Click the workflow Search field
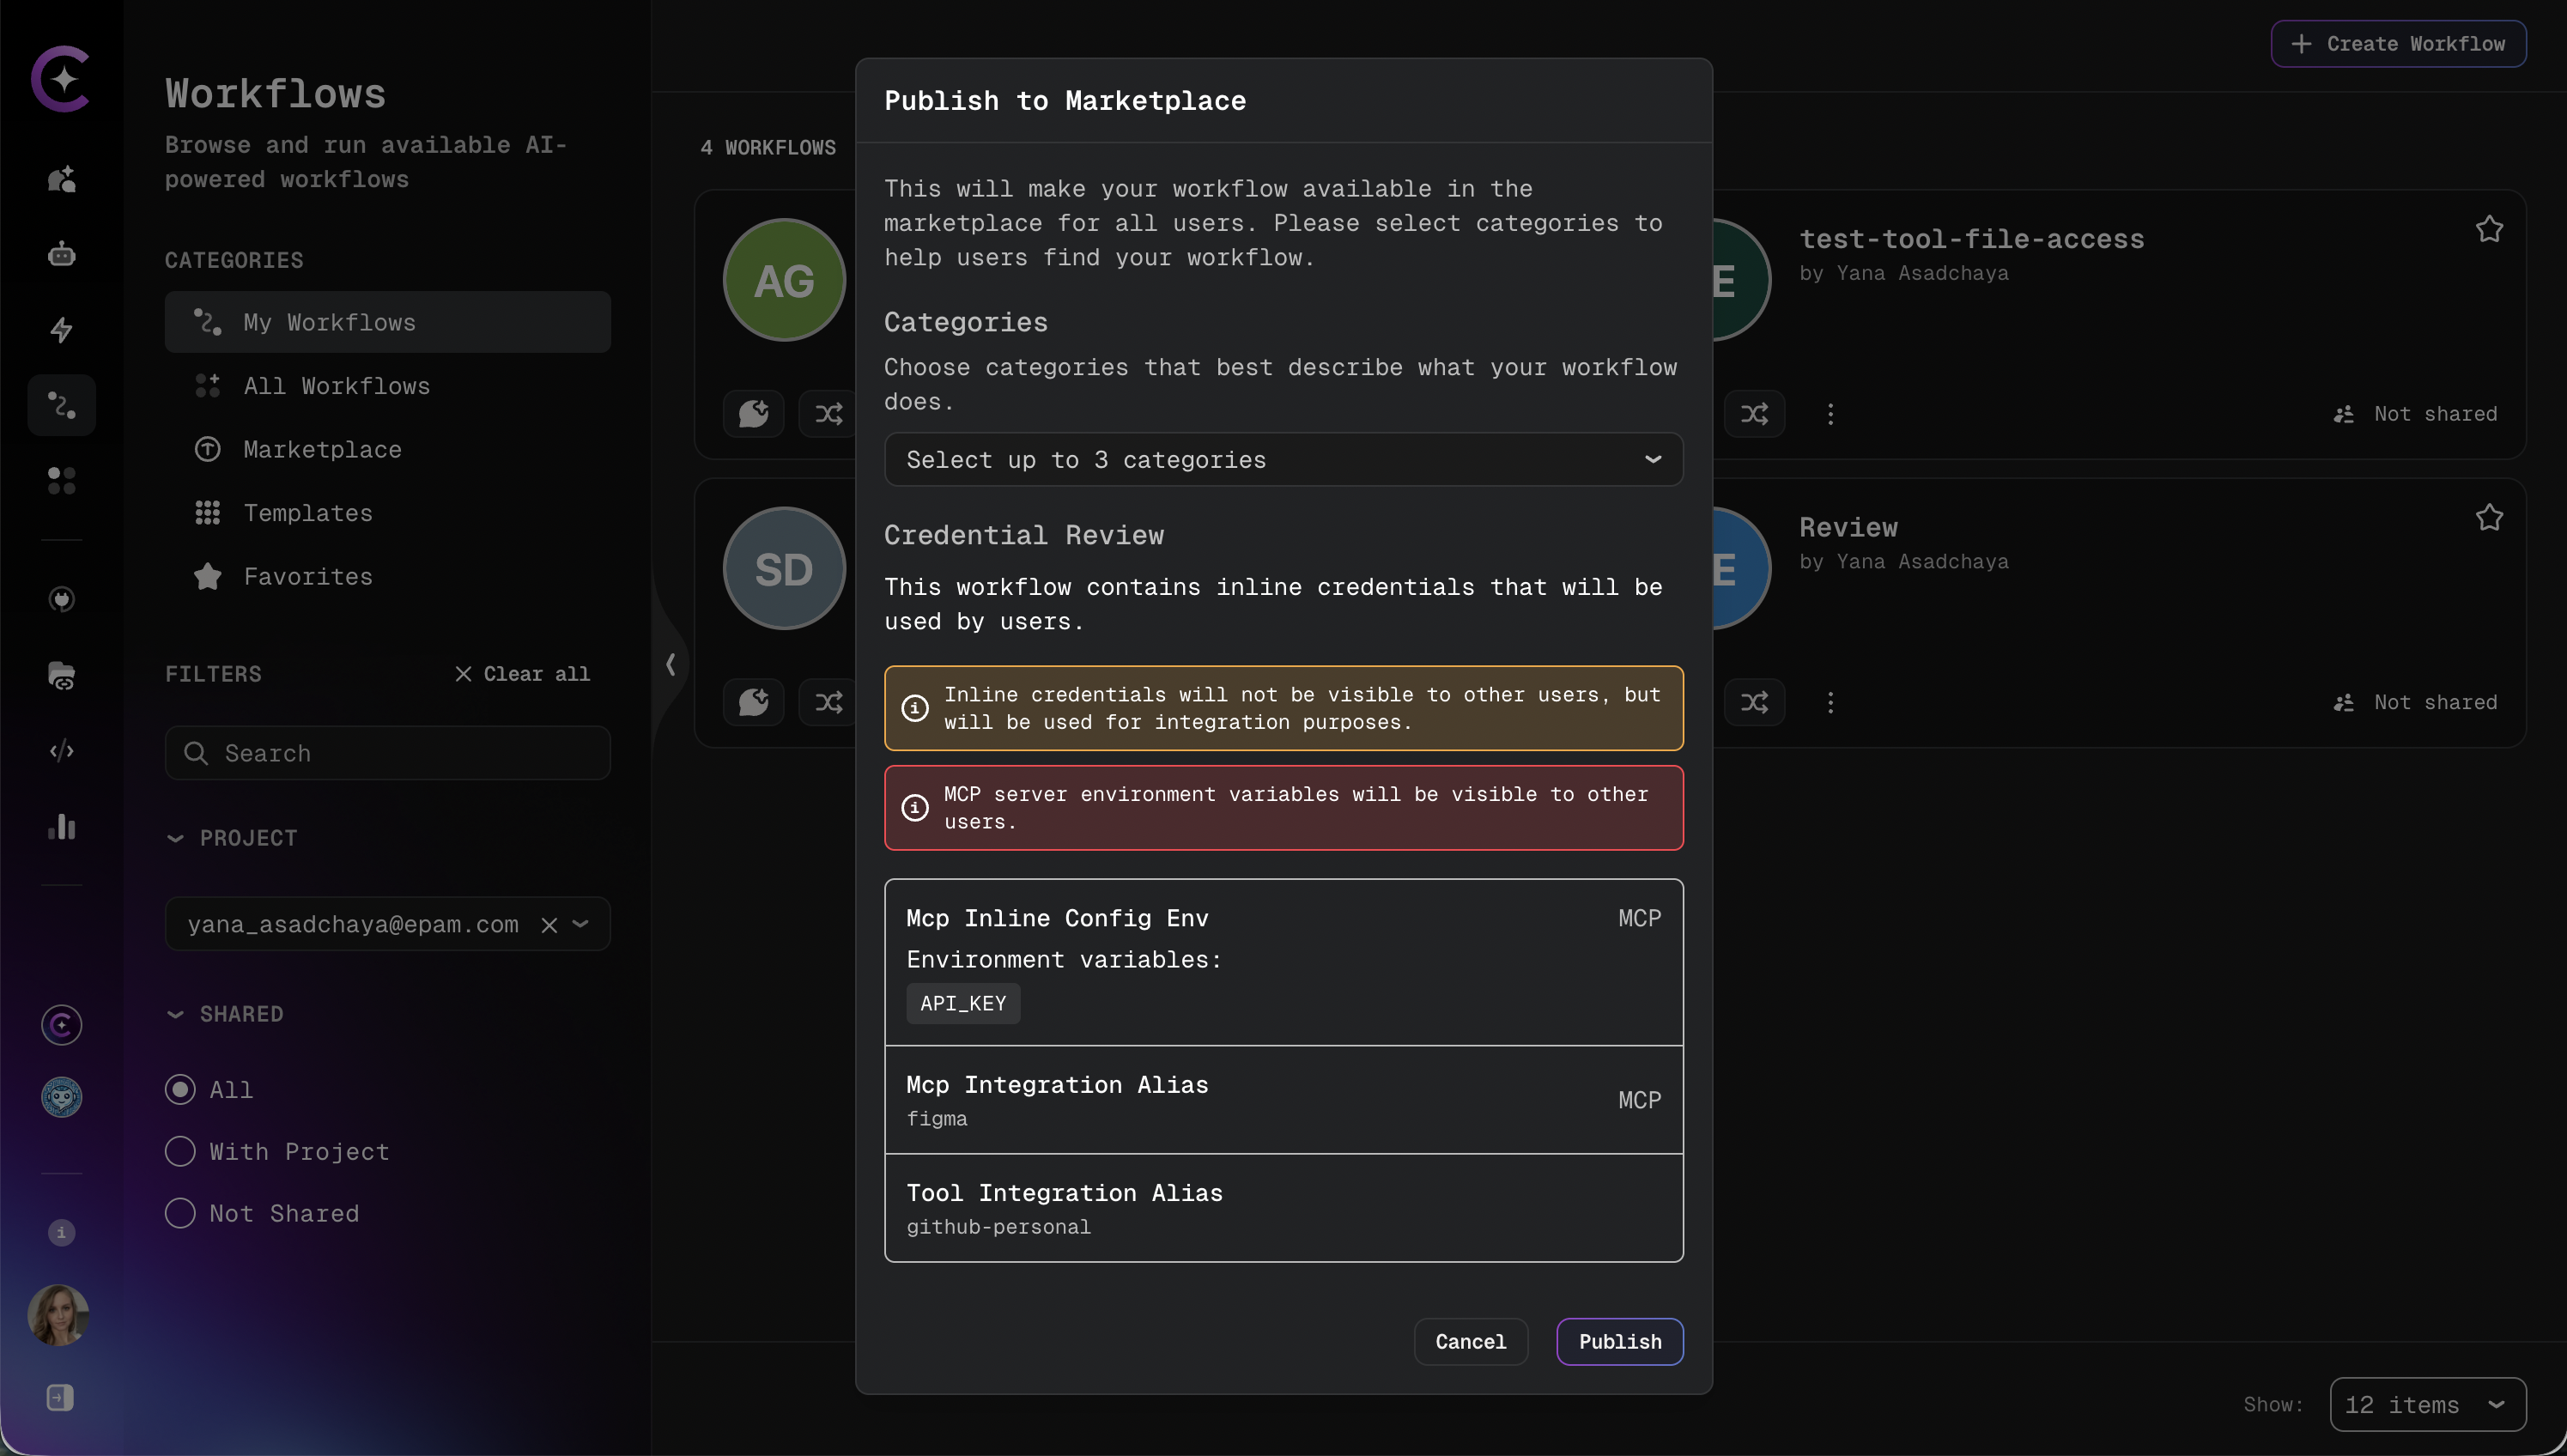 point(387,753)
